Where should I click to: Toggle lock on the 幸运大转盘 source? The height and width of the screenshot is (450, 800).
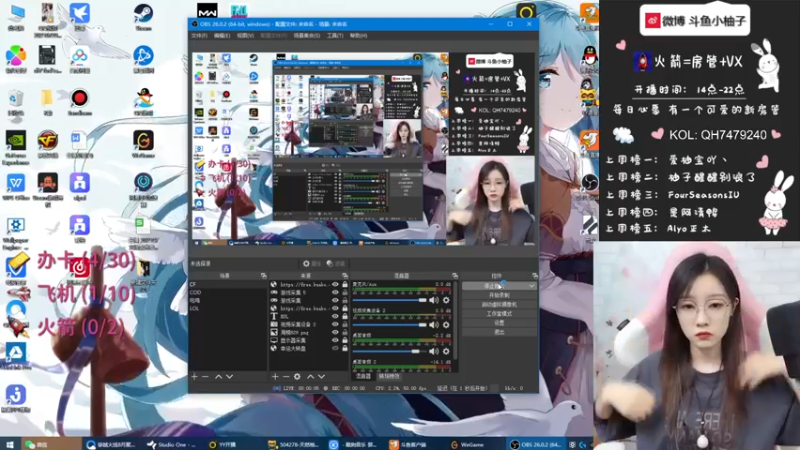tap(345, 348)
